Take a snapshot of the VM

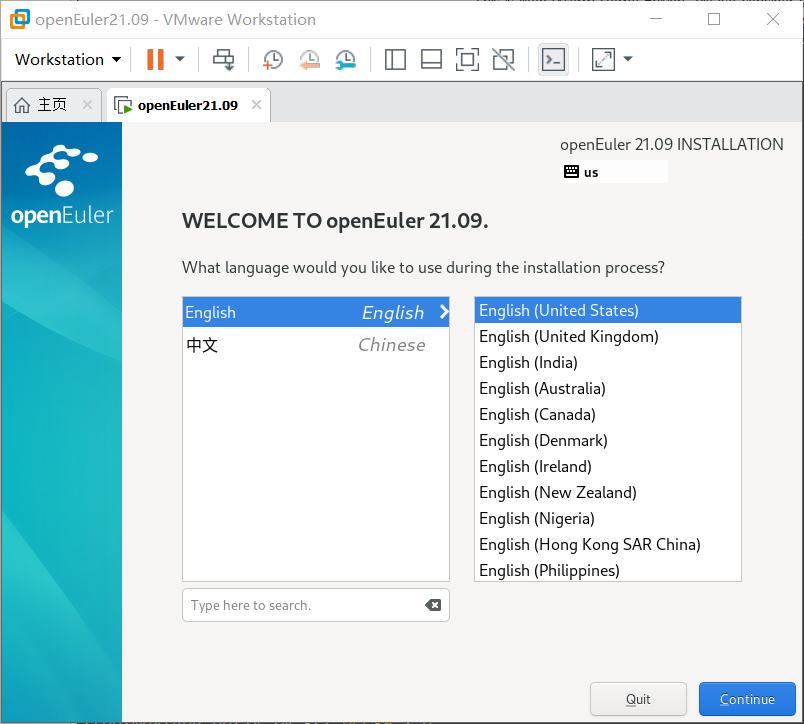272,59
